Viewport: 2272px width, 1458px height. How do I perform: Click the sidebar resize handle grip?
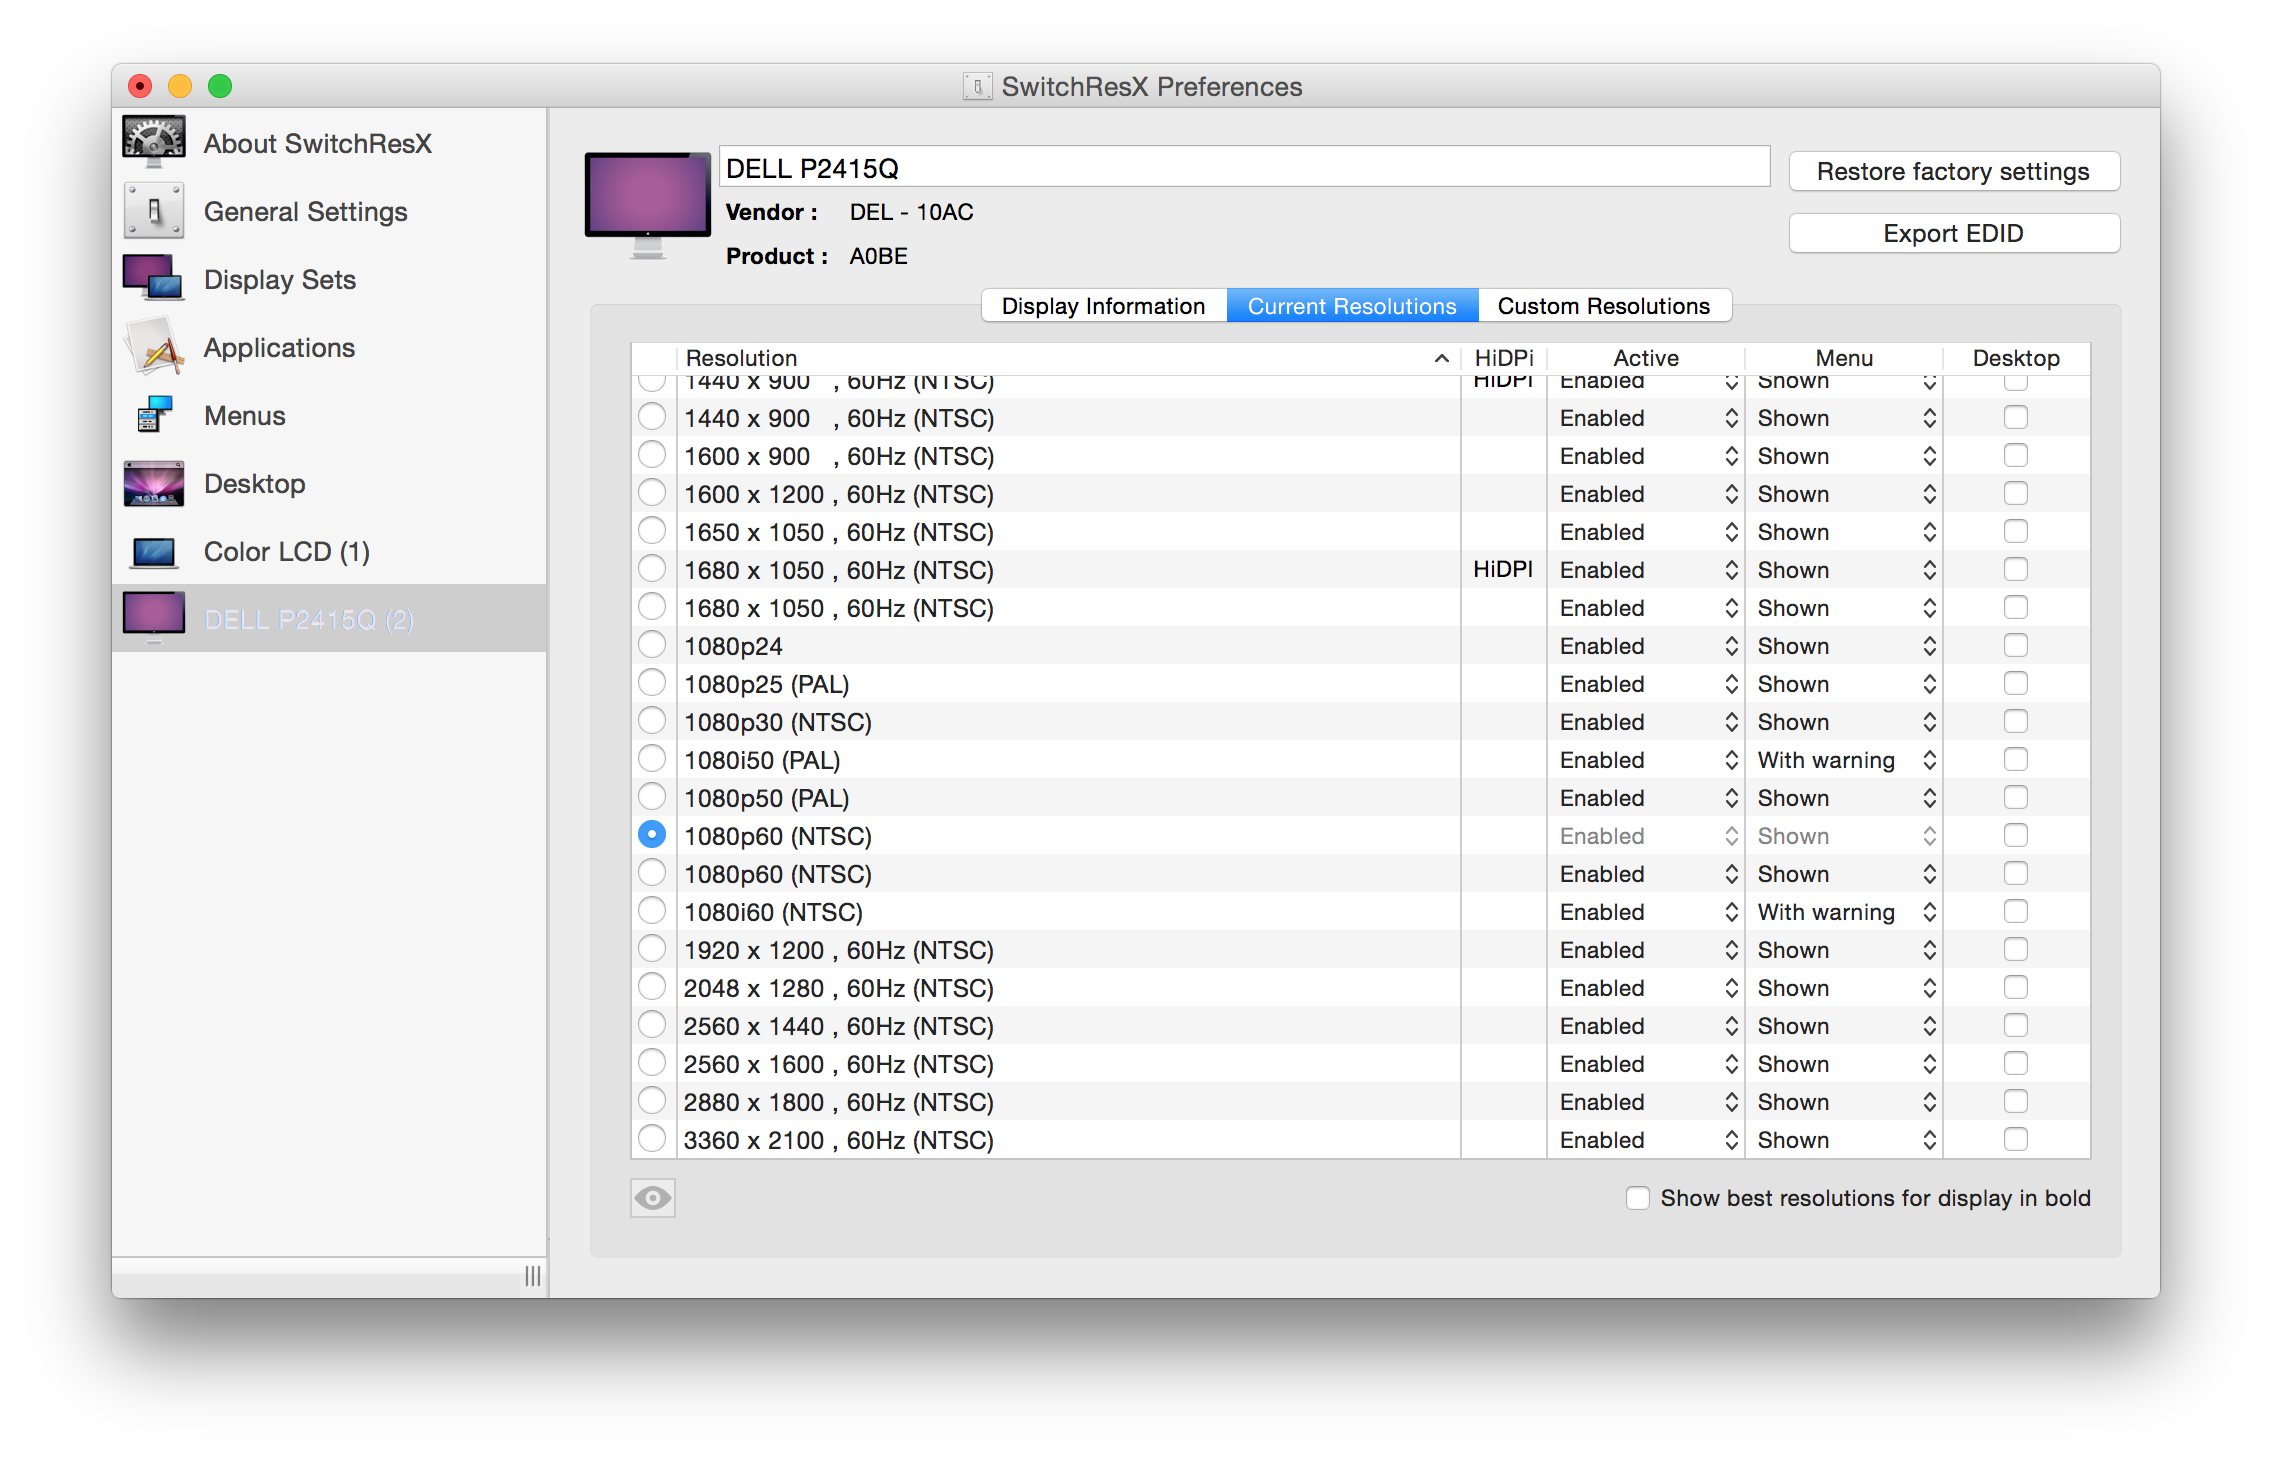click(x=533, y=1276)
